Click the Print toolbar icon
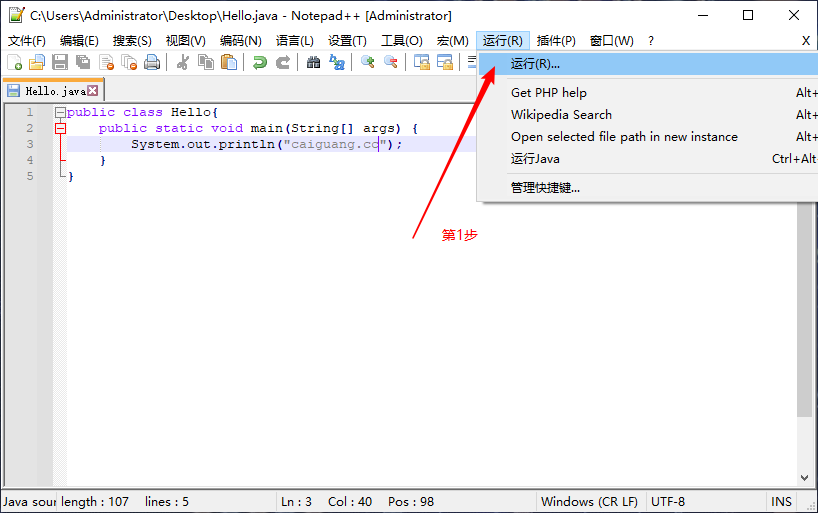818x513 pixels. pyautogui.click(x=152, y=62)
